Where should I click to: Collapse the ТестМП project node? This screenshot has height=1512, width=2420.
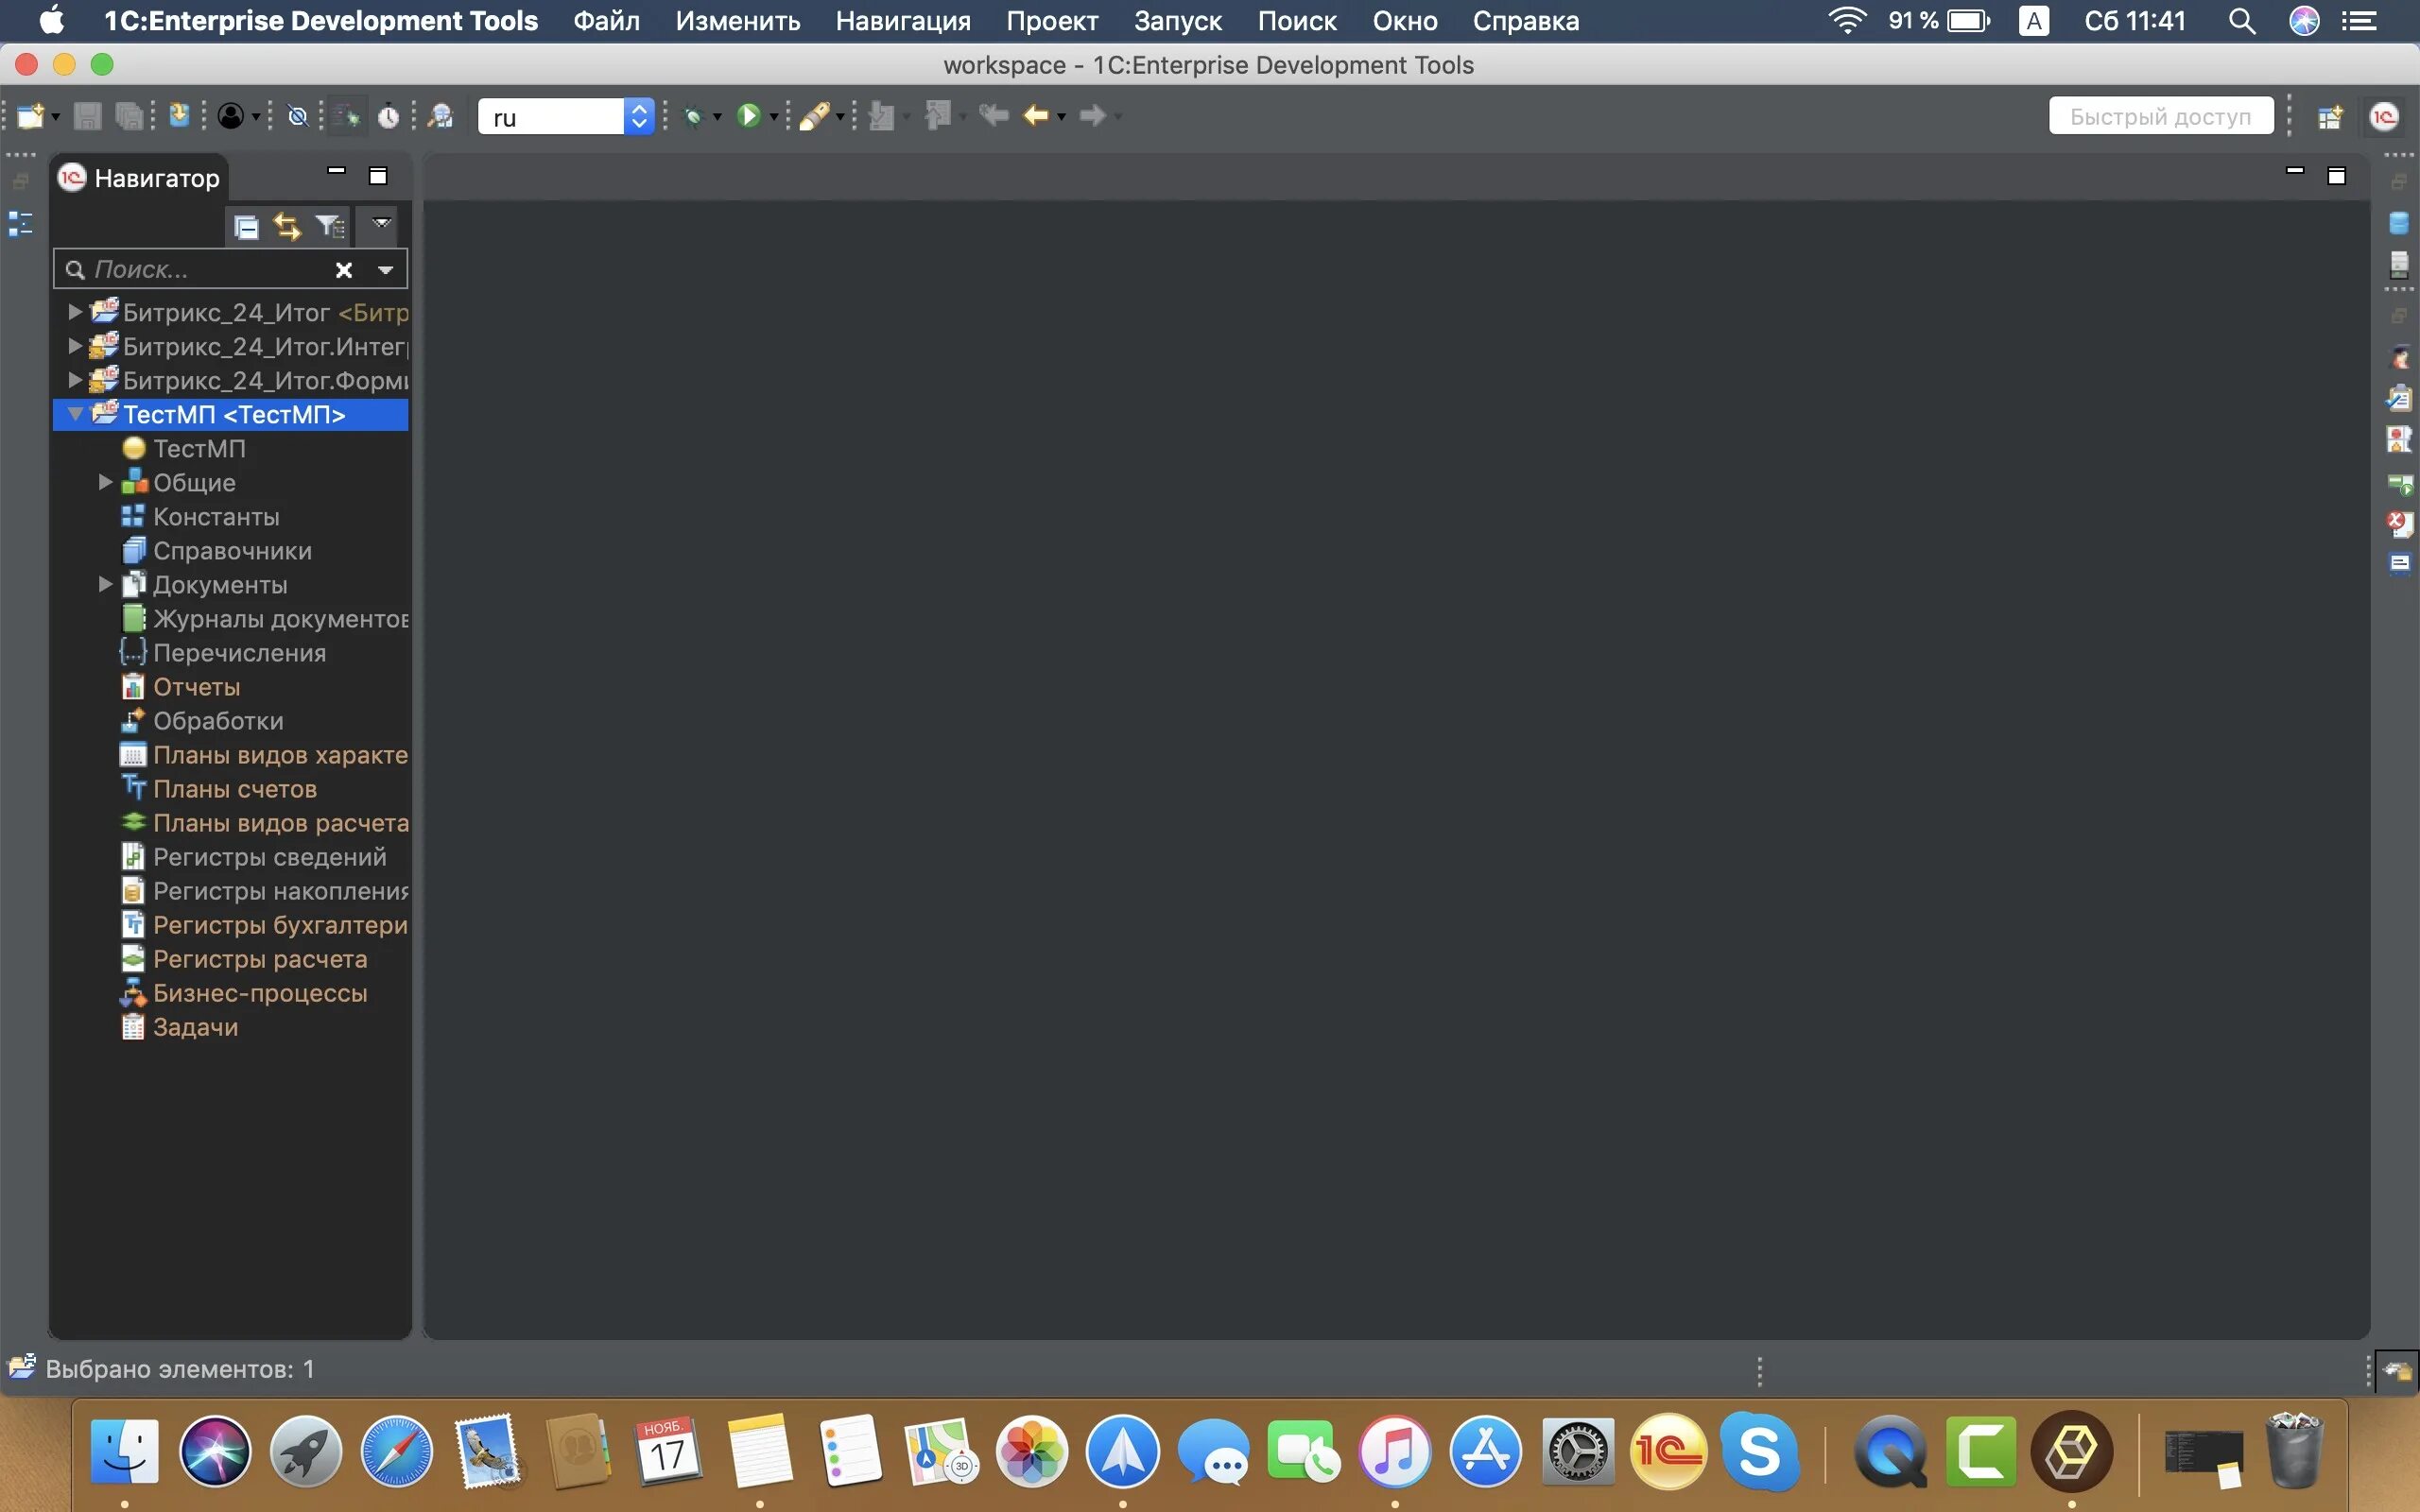(75, 414)
